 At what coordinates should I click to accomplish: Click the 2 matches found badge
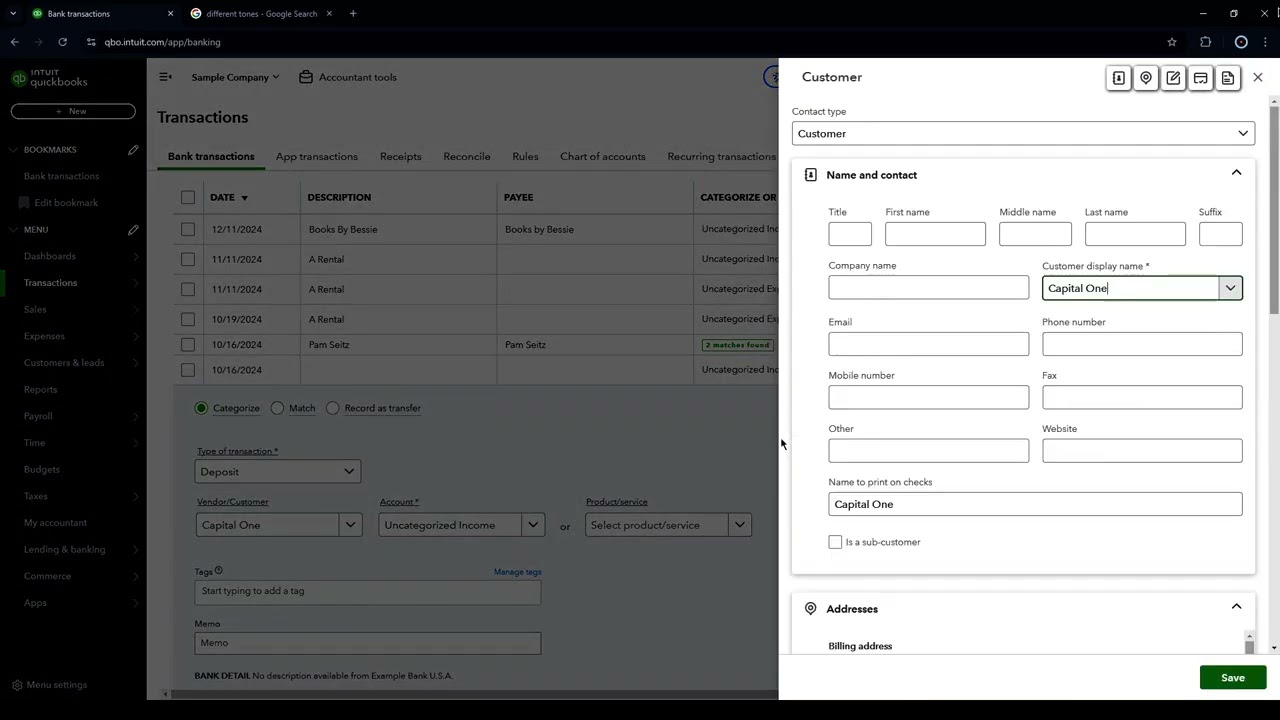click(x=738, y=345)
